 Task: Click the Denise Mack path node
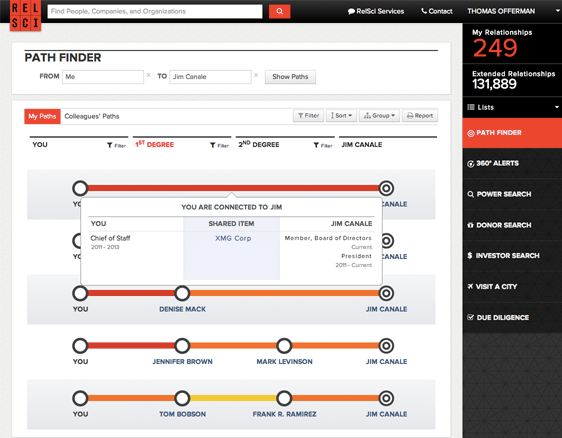182,293
